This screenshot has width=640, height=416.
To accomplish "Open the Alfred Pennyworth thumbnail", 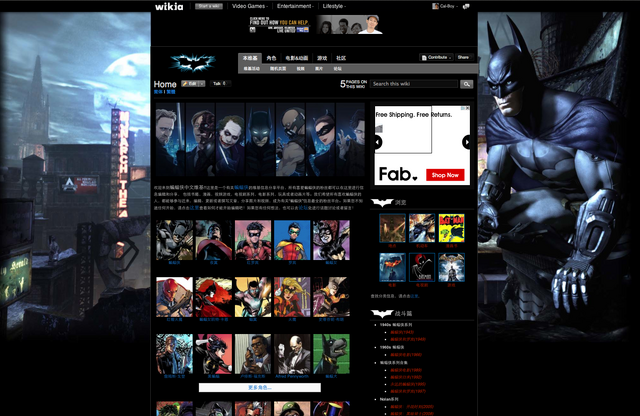I will (x=292, y=354).
